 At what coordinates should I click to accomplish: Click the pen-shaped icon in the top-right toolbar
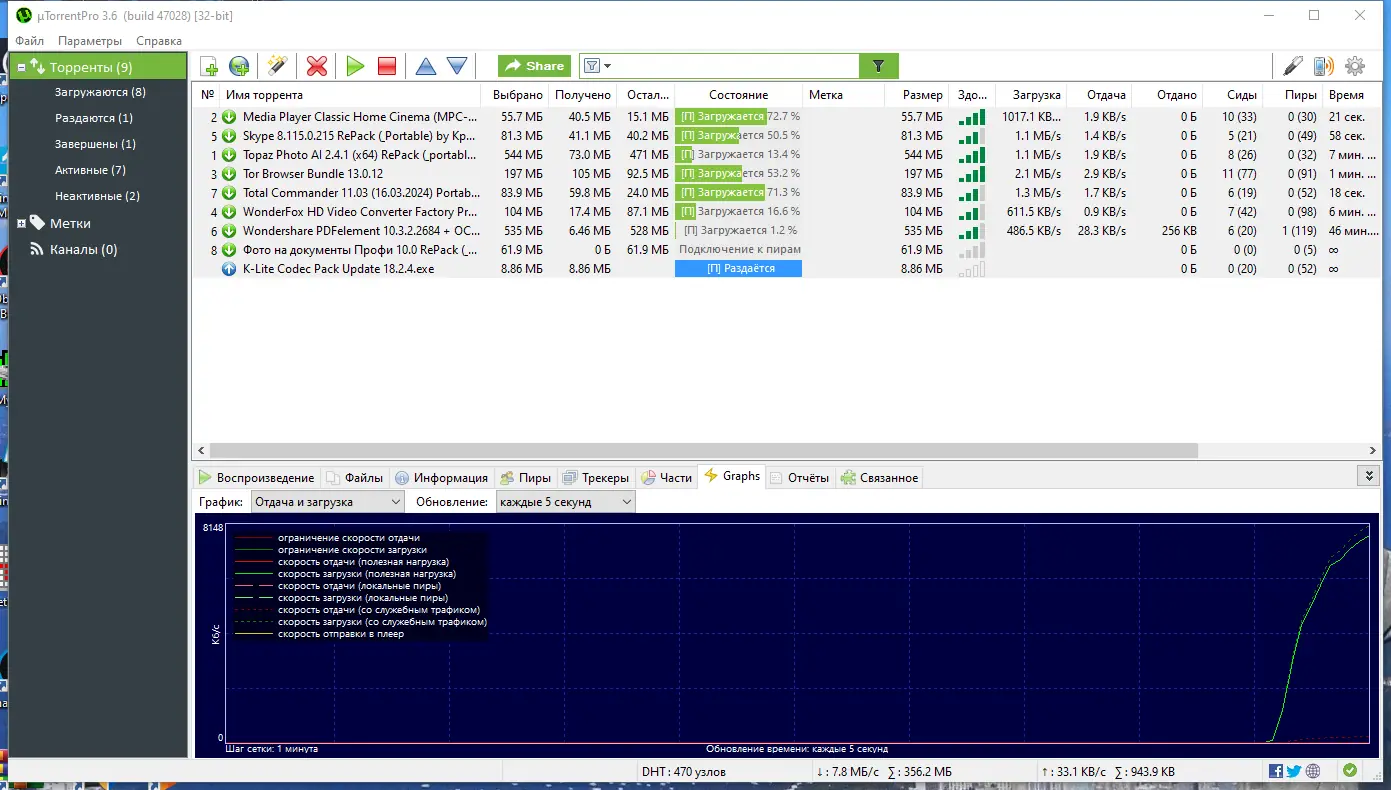[x=1293, y=66]
